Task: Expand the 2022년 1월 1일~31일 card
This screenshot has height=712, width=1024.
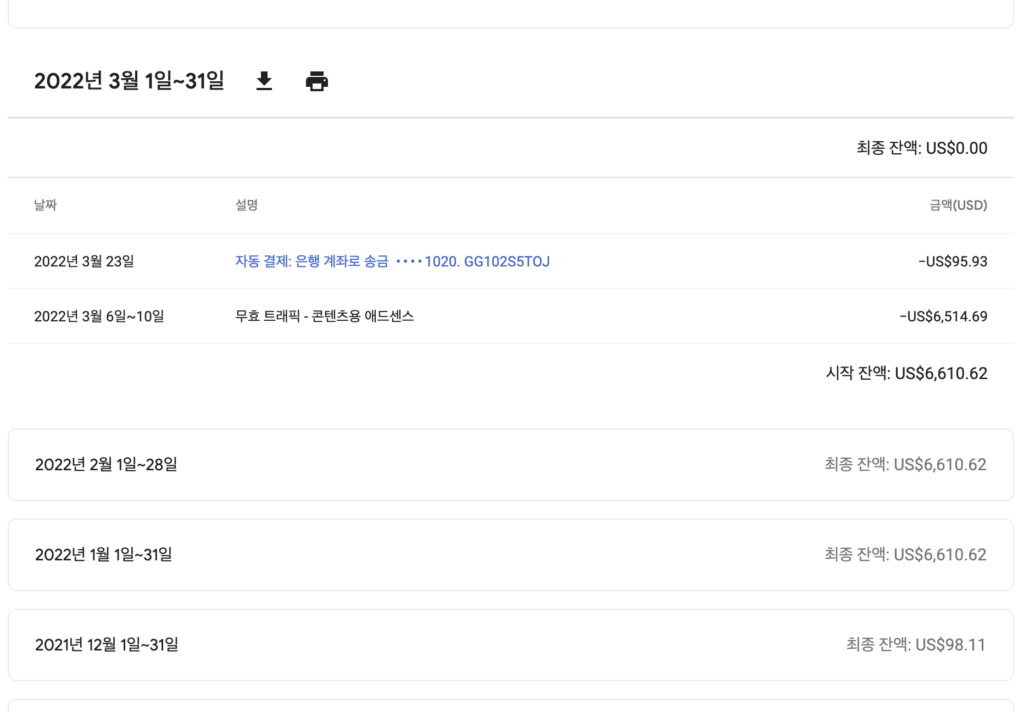Action: pyautogui.click(x=103, y=554)
